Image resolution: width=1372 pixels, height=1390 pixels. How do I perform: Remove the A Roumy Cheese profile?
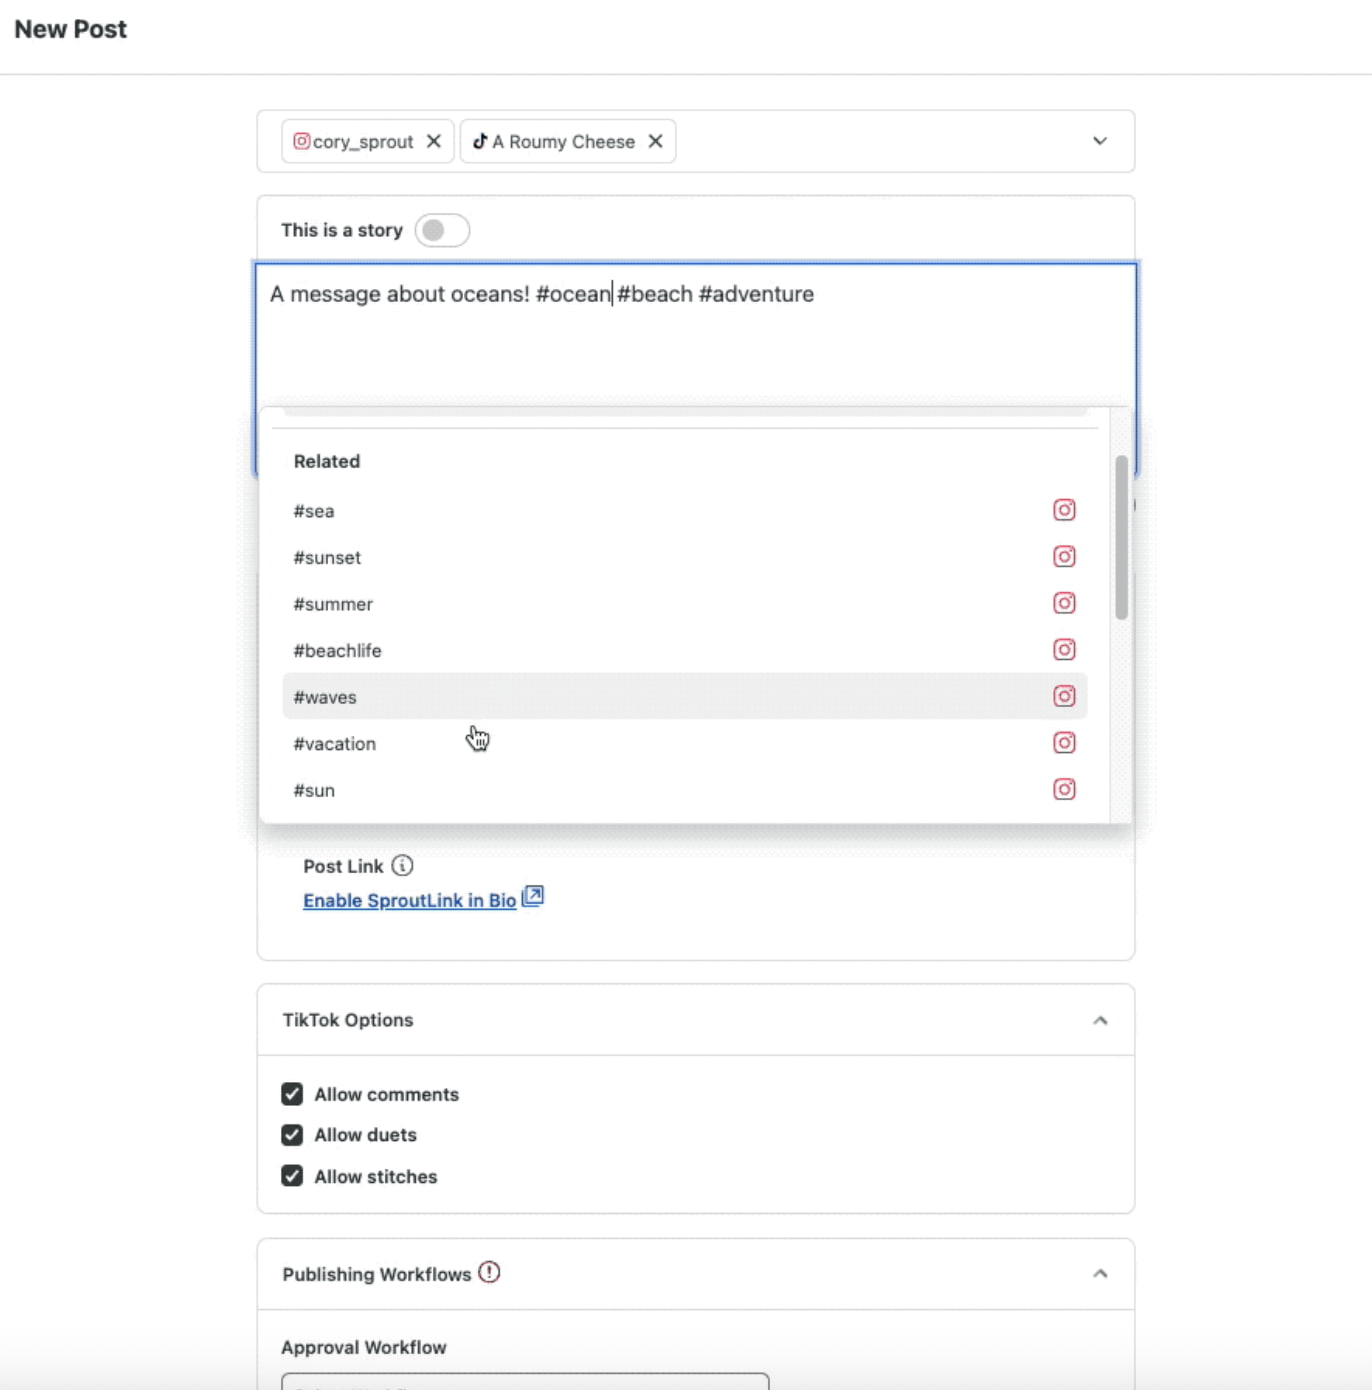[656, 141]
